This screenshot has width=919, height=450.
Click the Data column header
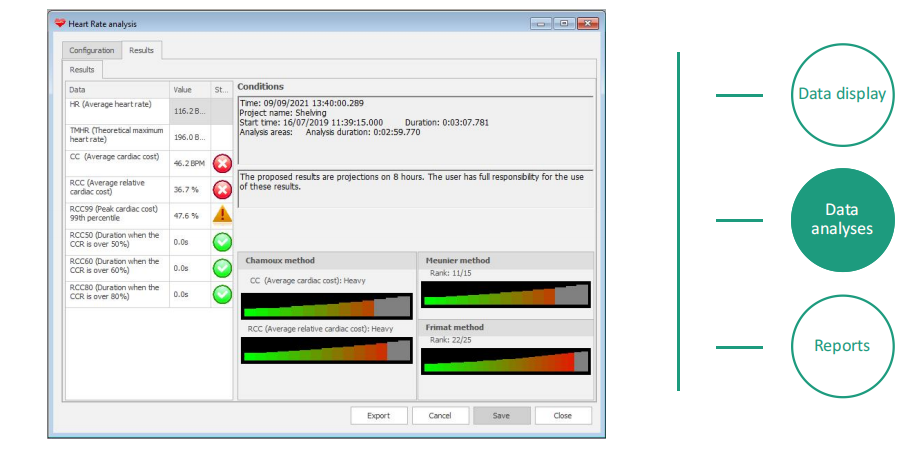click(116, 90)
